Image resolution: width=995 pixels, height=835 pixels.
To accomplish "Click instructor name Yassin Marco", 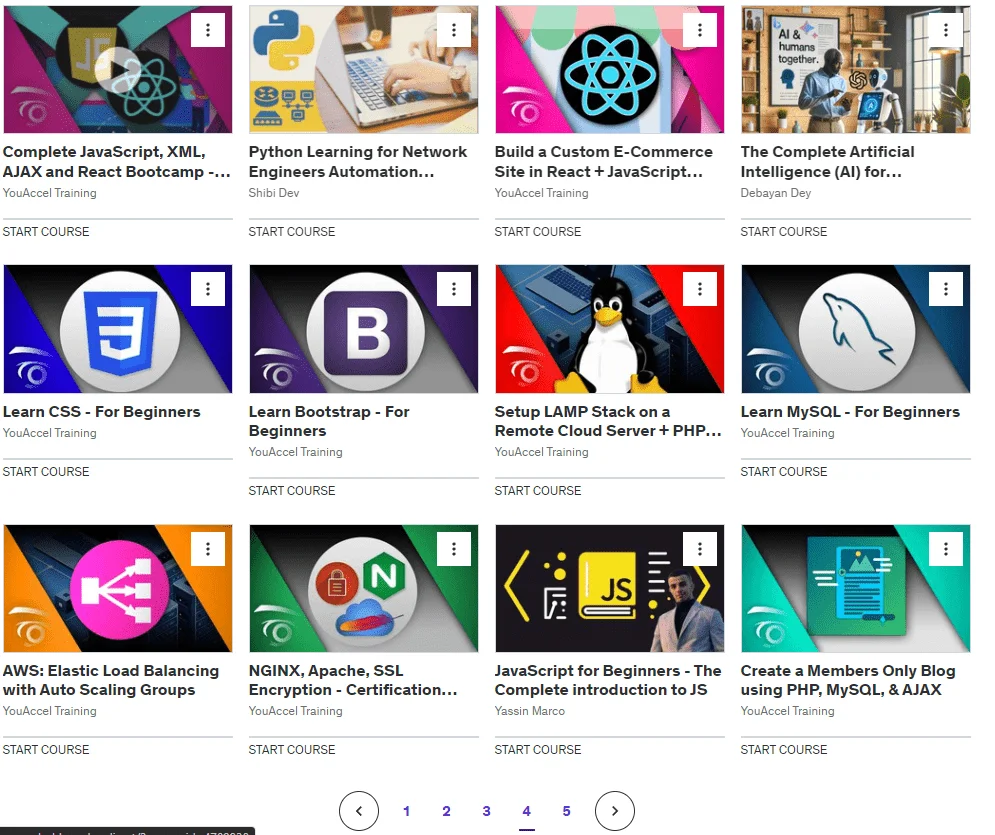I will pos(530,711).
